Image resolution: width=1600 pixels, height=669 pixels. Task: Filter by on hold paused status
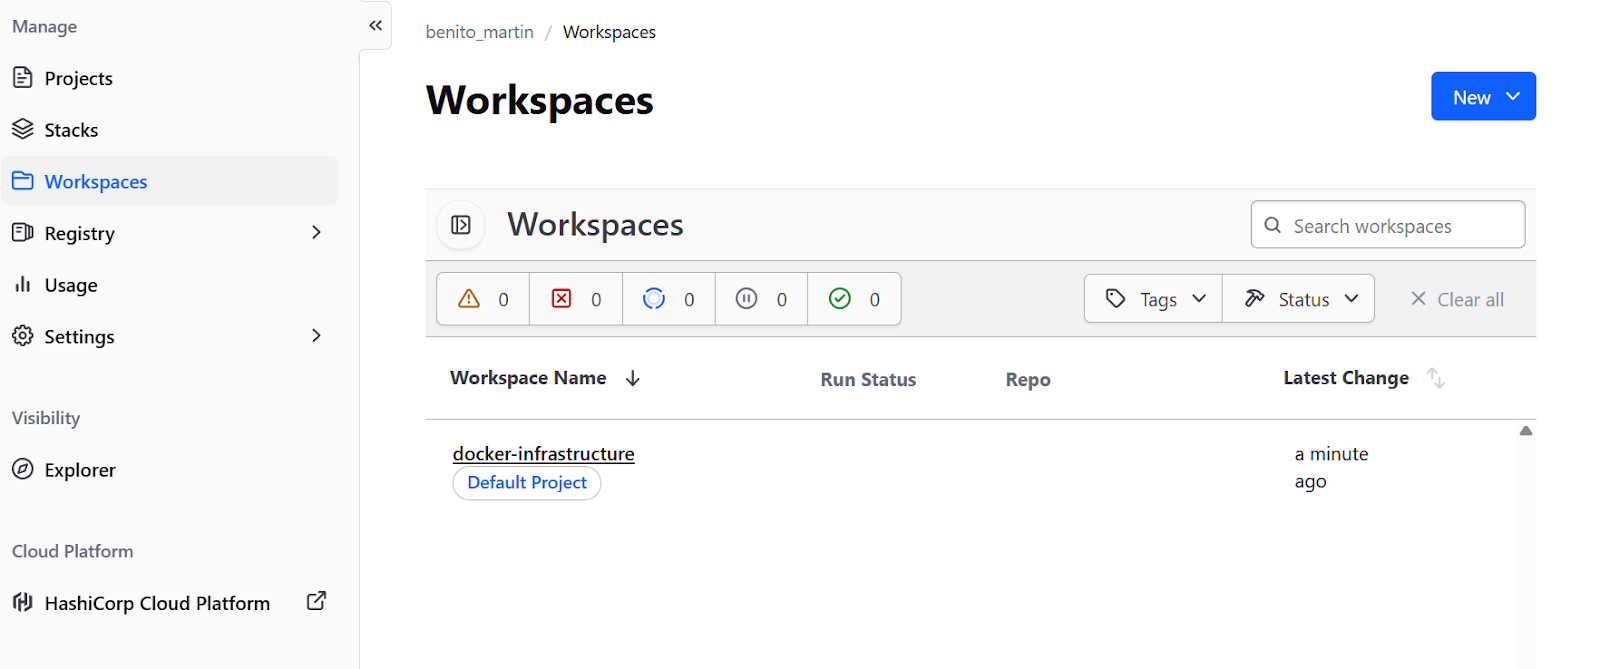click(761, 299)
